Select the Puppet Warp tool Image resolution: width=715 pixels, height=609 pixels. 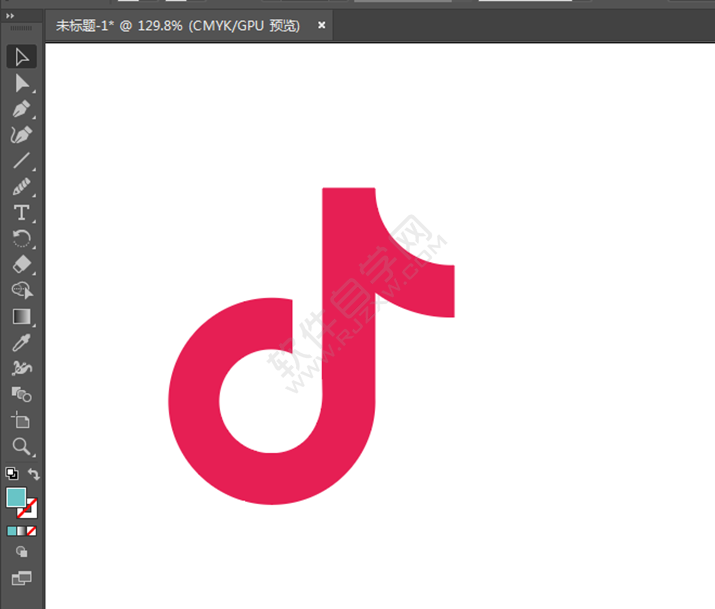pyautogui.click(x=21, y=368)
